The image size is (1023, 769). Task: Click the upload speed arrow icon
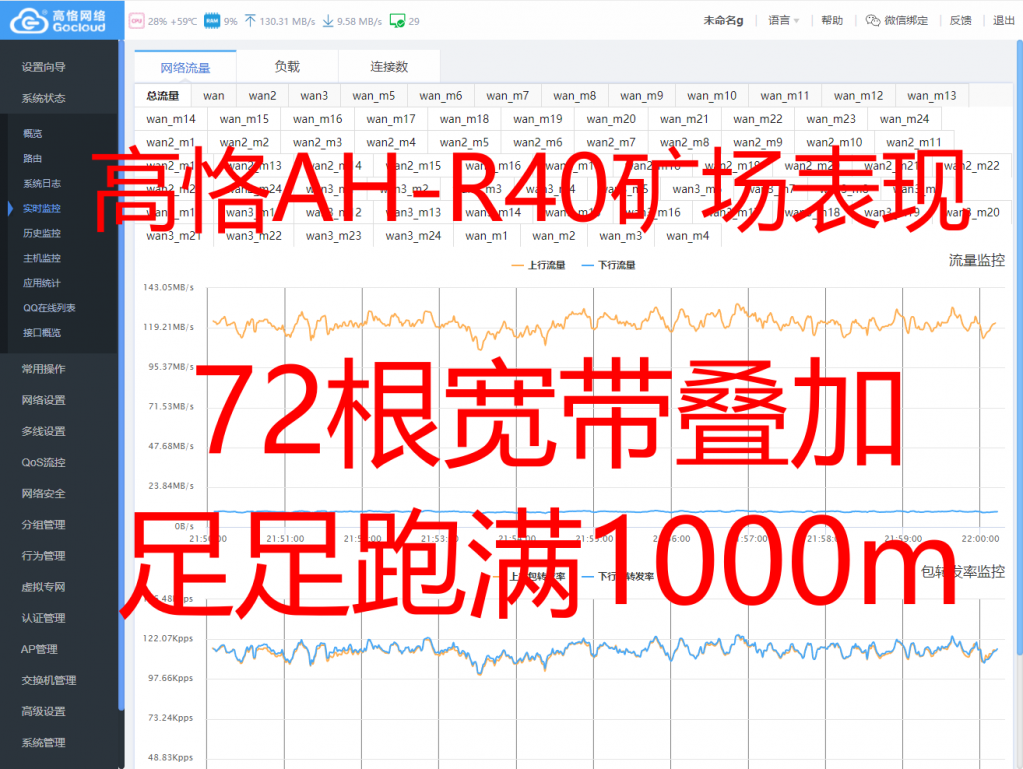click(x=250, y=21)
